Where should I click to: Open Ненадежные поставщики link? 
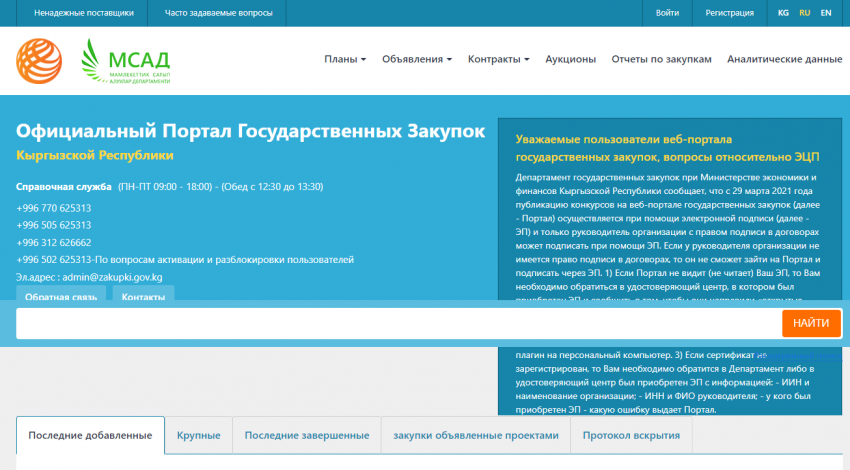(83, 13)
